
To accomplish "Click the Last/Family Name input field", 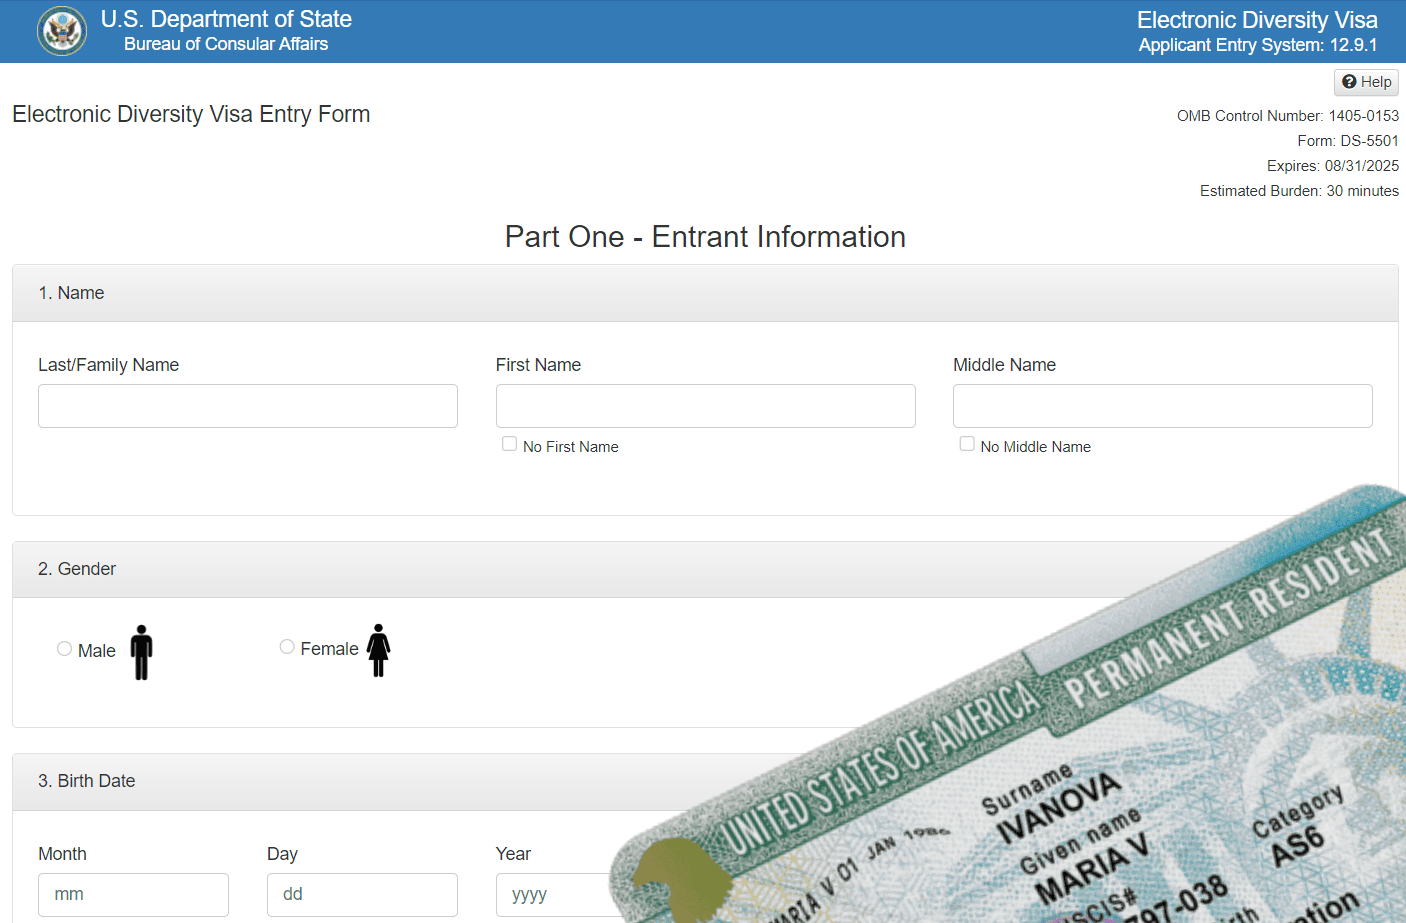I will tap(248, 406).
